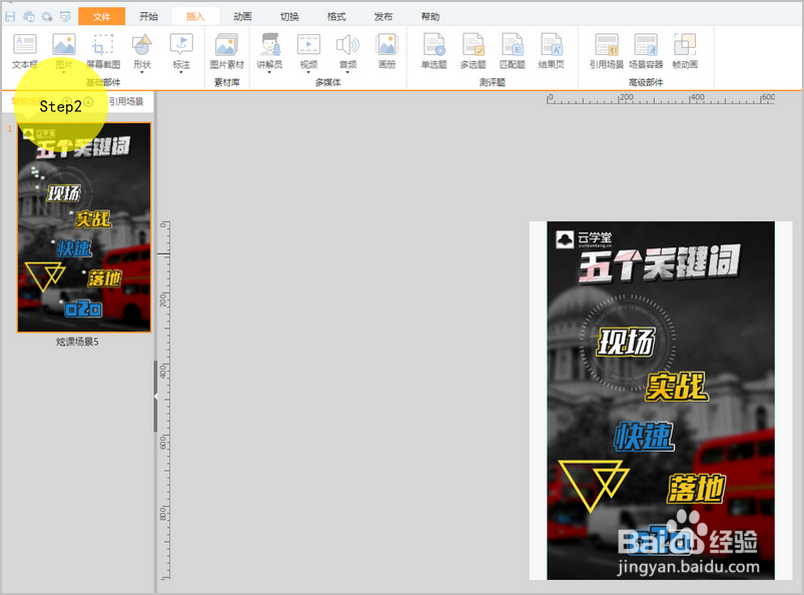The image size is (804, 595).
Task: Click the move-scene-down arrow icon
Action: click(88, 102)
